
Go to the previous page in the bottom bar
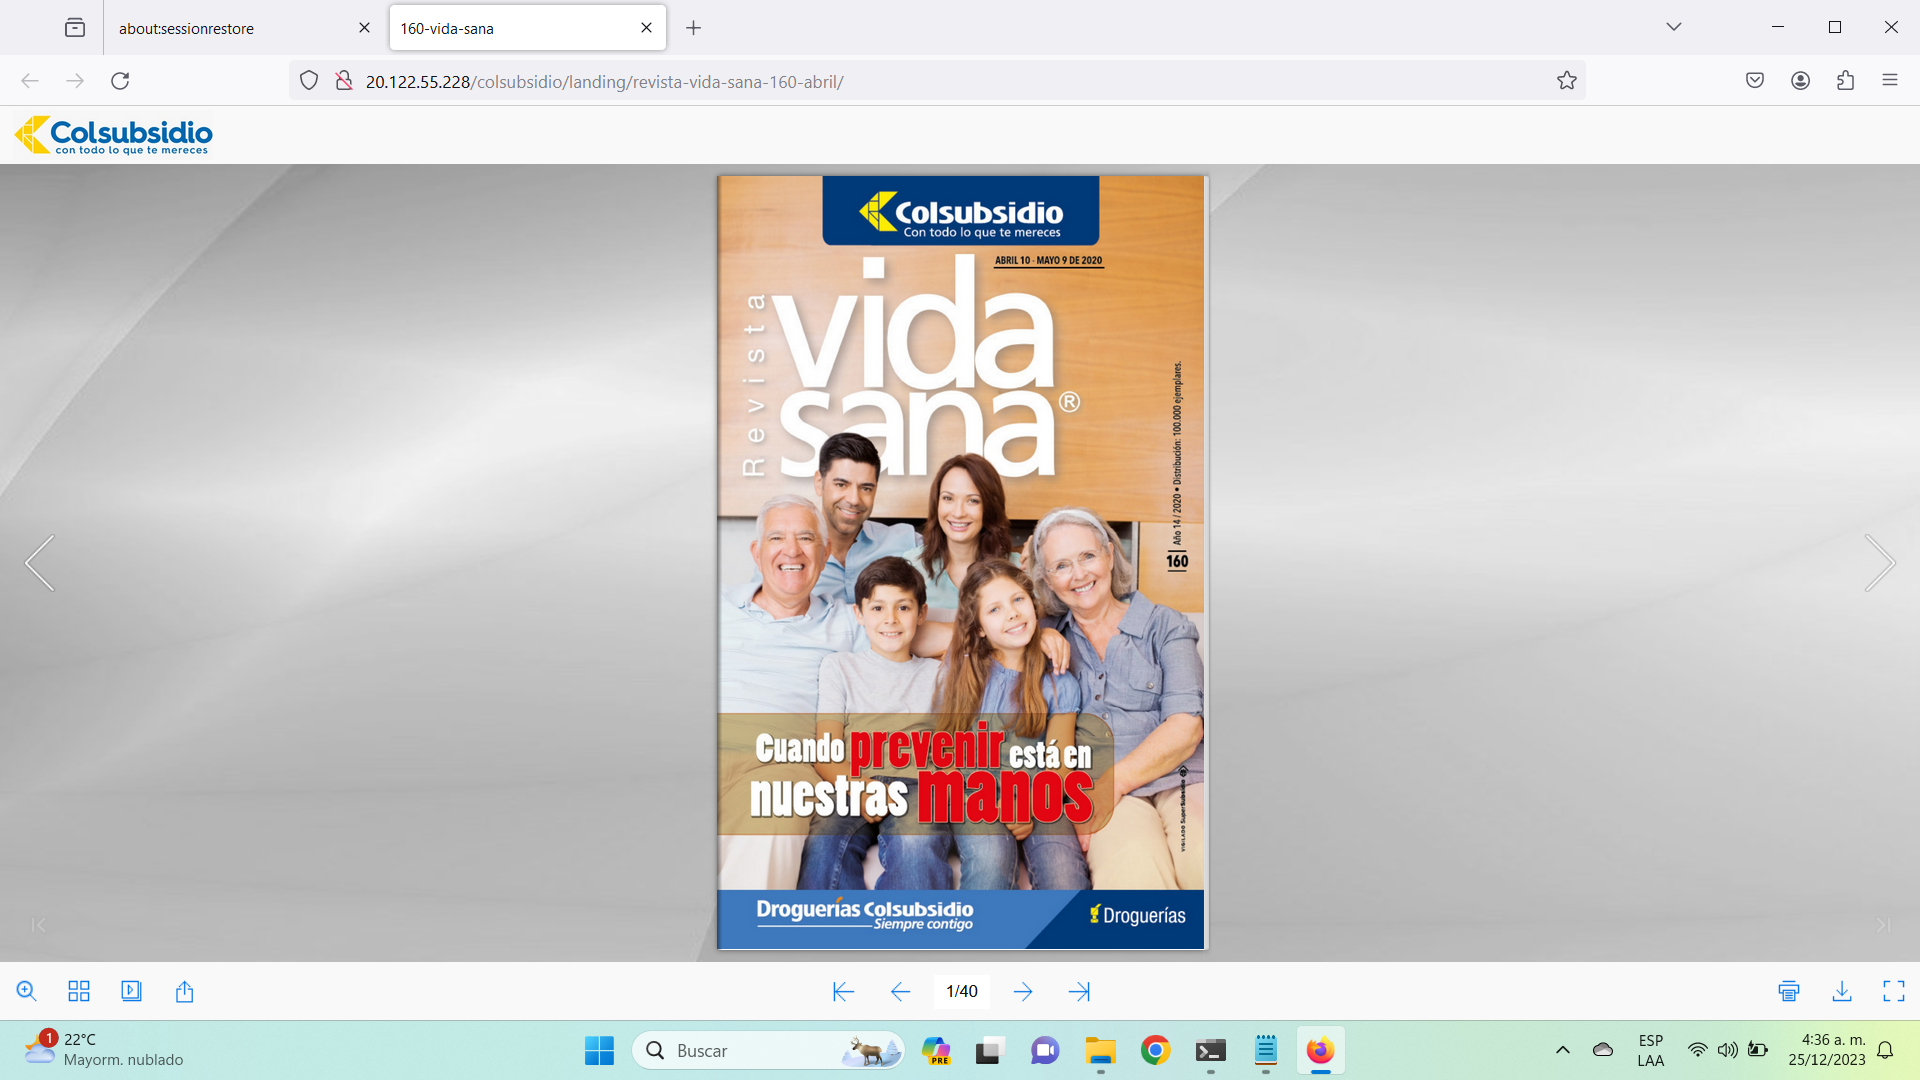[900, 991]
